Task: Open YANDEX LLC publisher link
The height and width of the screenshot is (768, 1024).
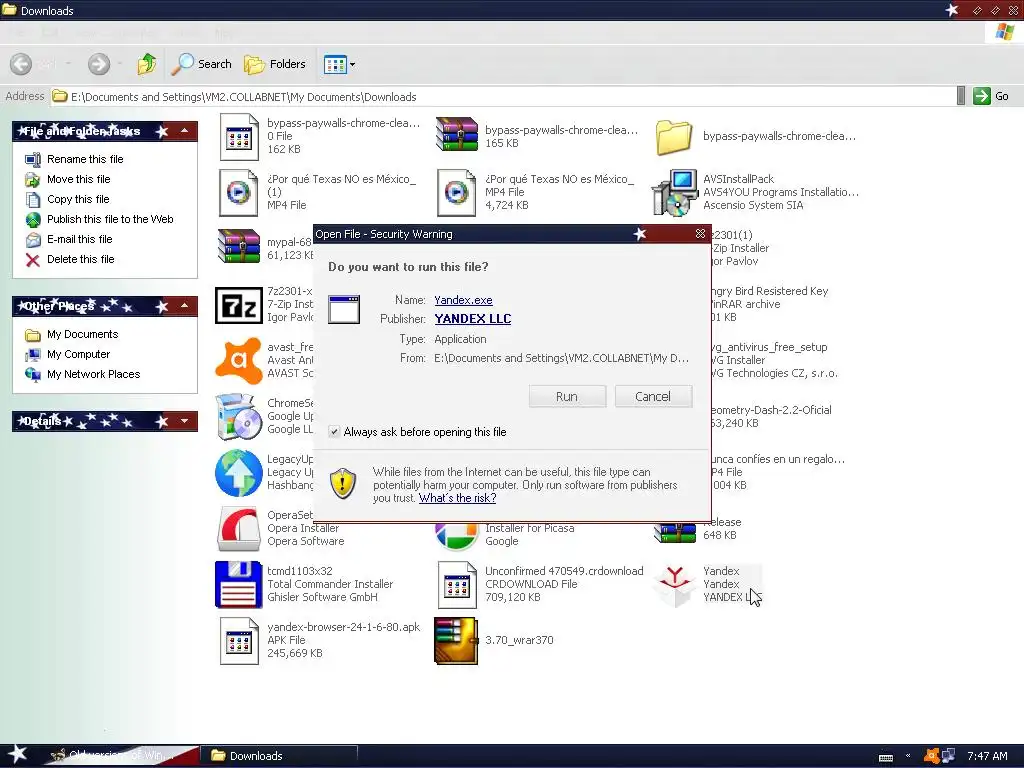Action: coord(473,319)
